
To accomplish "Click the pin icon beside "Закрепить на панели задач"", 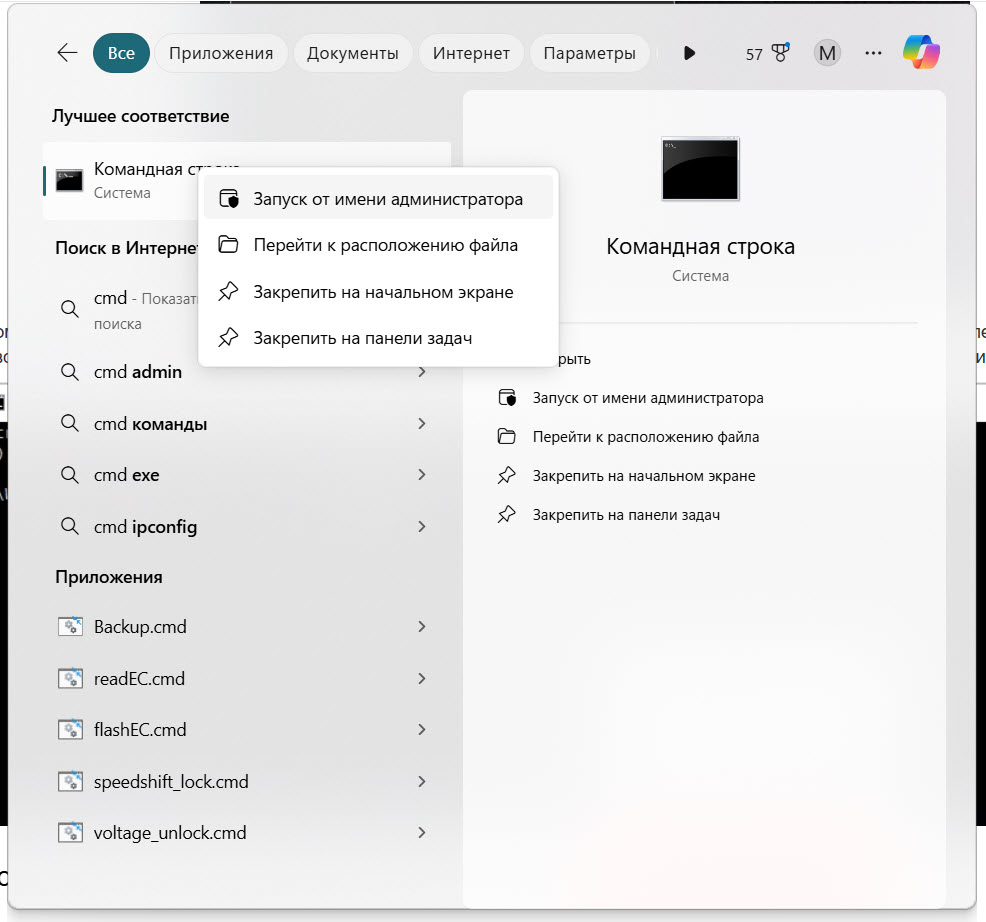I will [227, 337].
